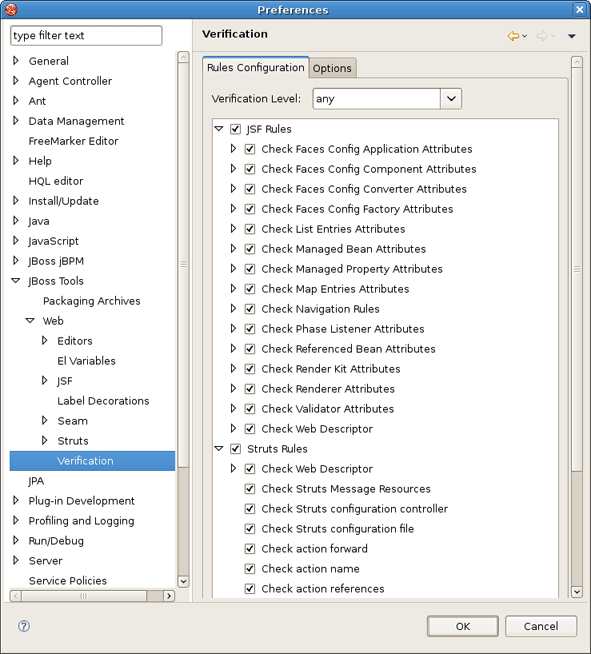Open the view menu triangle icon
This screenshot has width=591, height=654.
pyautogui.click(x=572, y=36)
